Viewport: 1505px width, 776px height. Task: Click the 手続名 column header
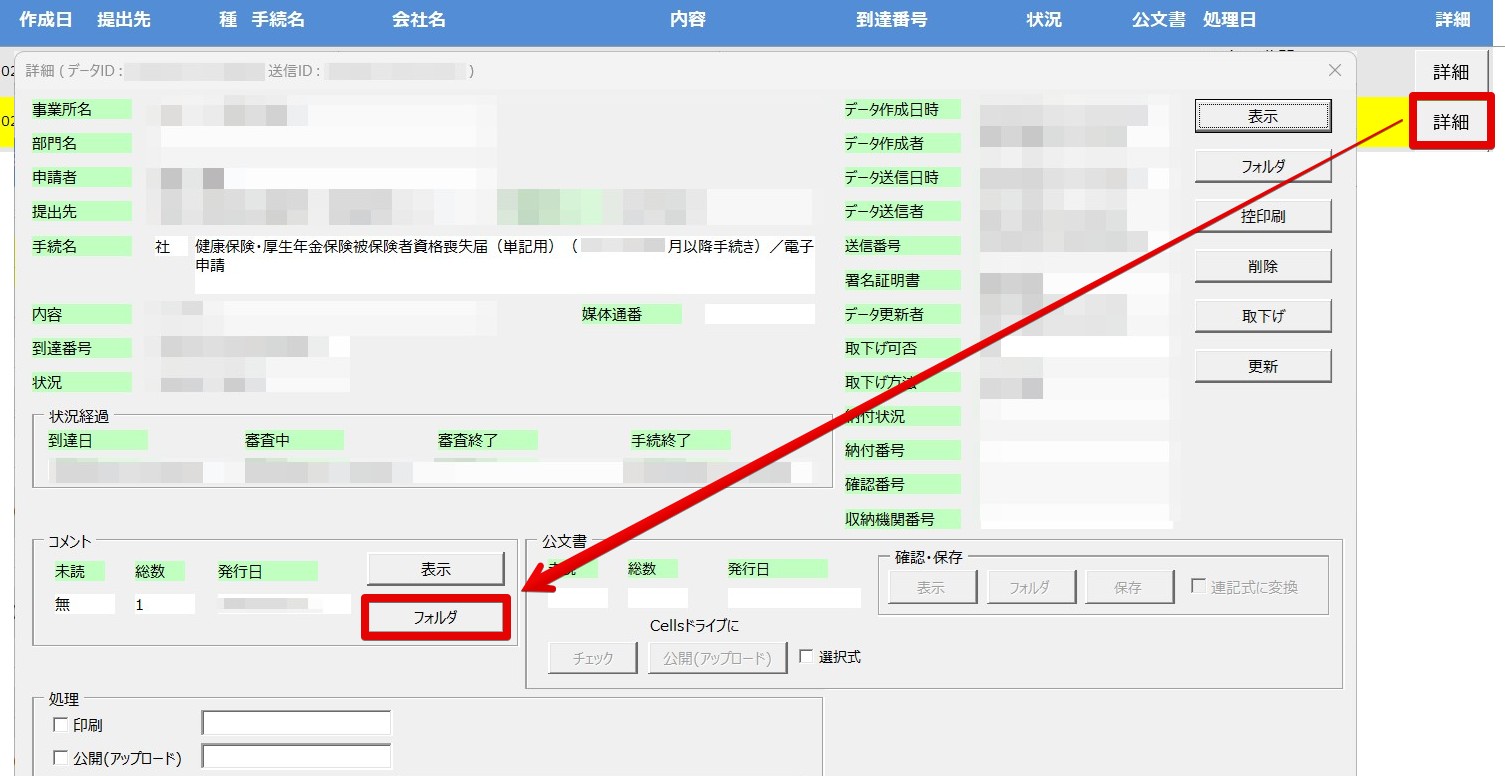point(278,20)
